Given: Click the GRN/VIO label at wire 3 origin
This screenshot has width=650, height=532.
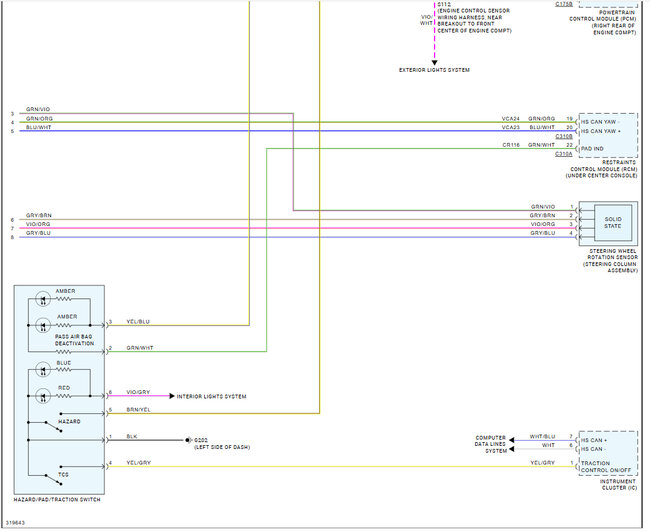Looking at the screenshot, I should point(38,109).
